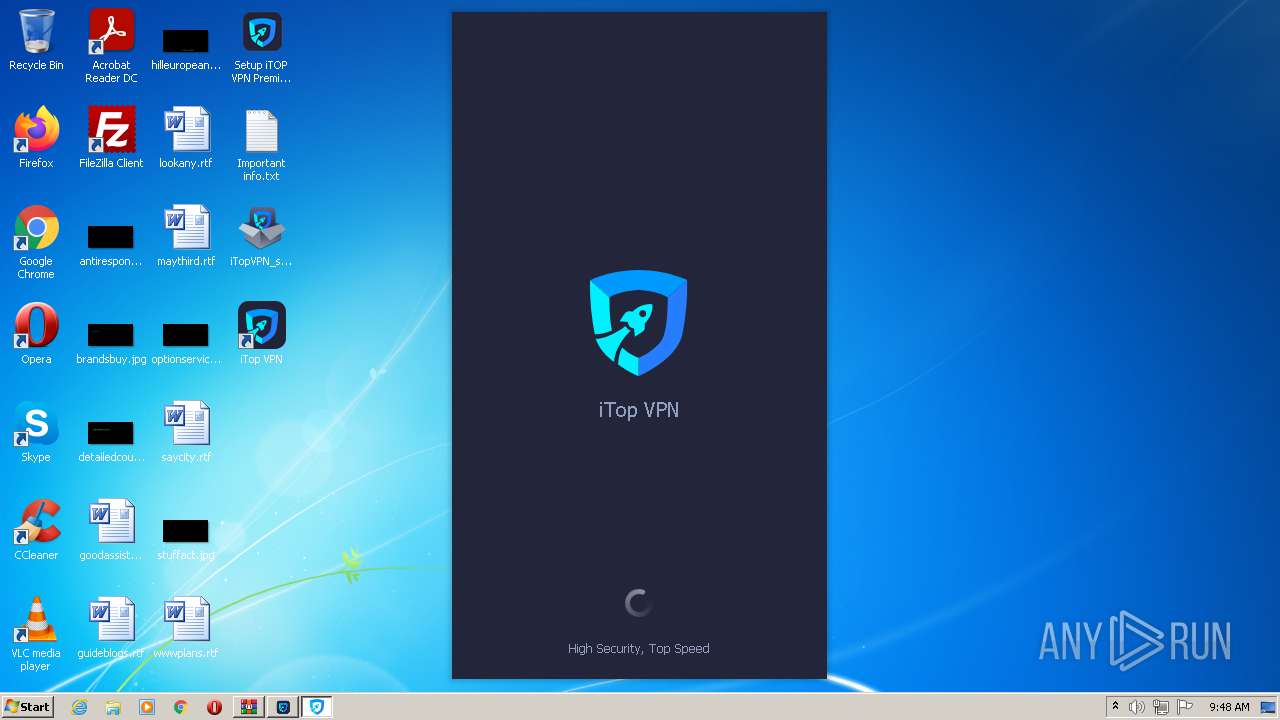Switch to the active iTop VPN taskbar button

tap(317, 707)
